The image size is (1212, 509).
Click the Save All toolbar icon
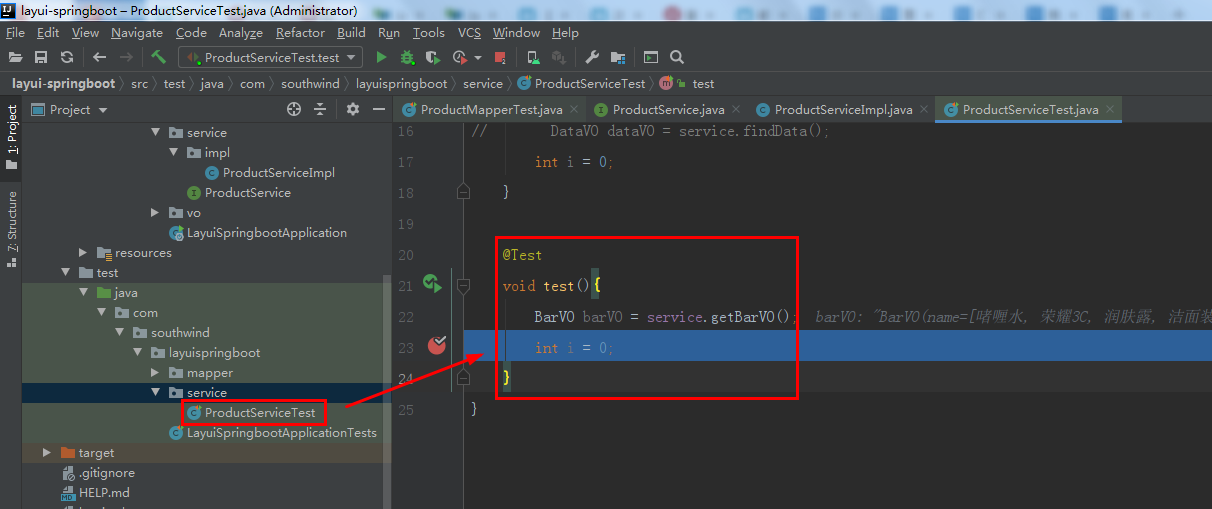pyautogui.click(x=41, y=57)
